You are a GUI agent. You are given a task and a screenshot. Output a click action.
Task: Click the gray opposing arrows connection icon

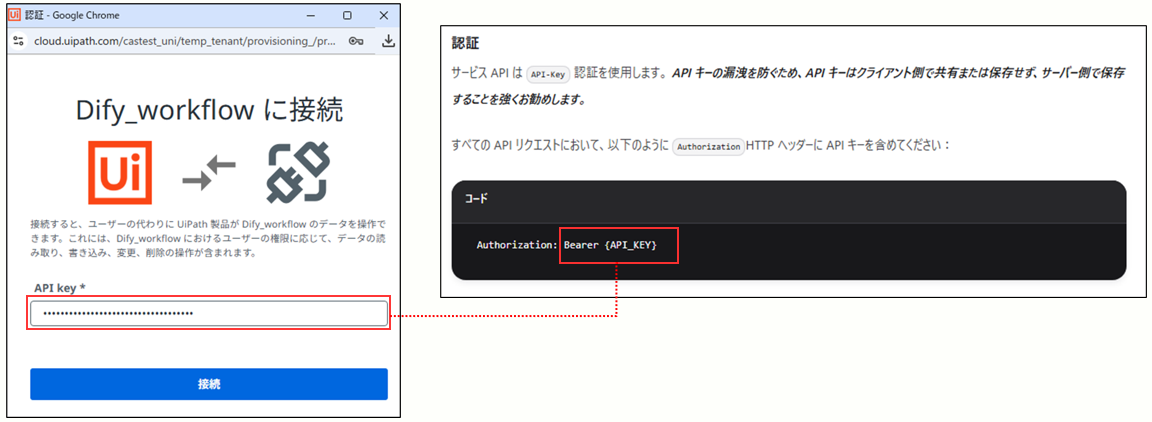tap(208, 174)
